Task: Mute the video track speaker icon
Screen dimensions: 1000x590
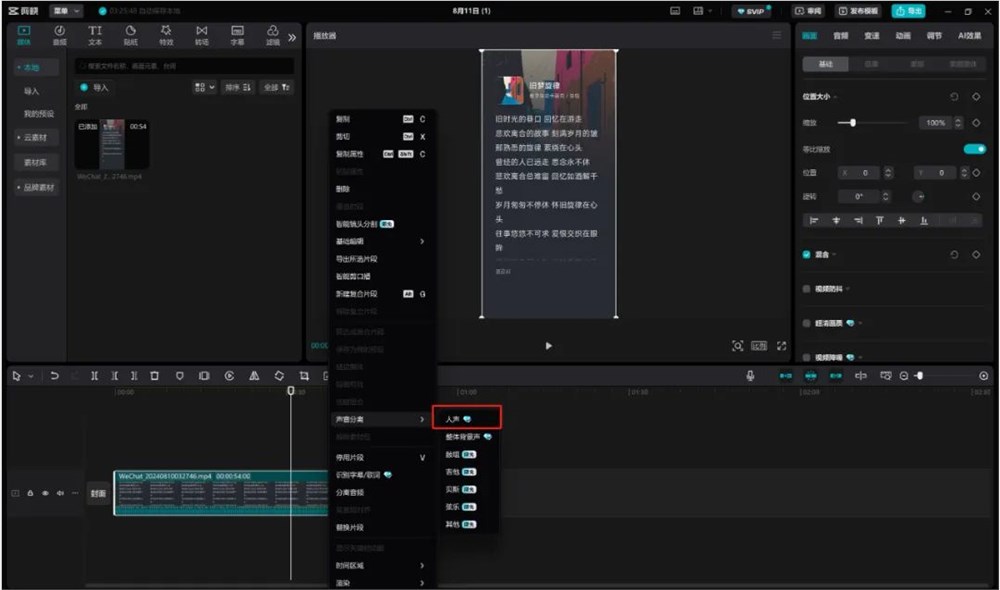Action: tap(60, 493)
